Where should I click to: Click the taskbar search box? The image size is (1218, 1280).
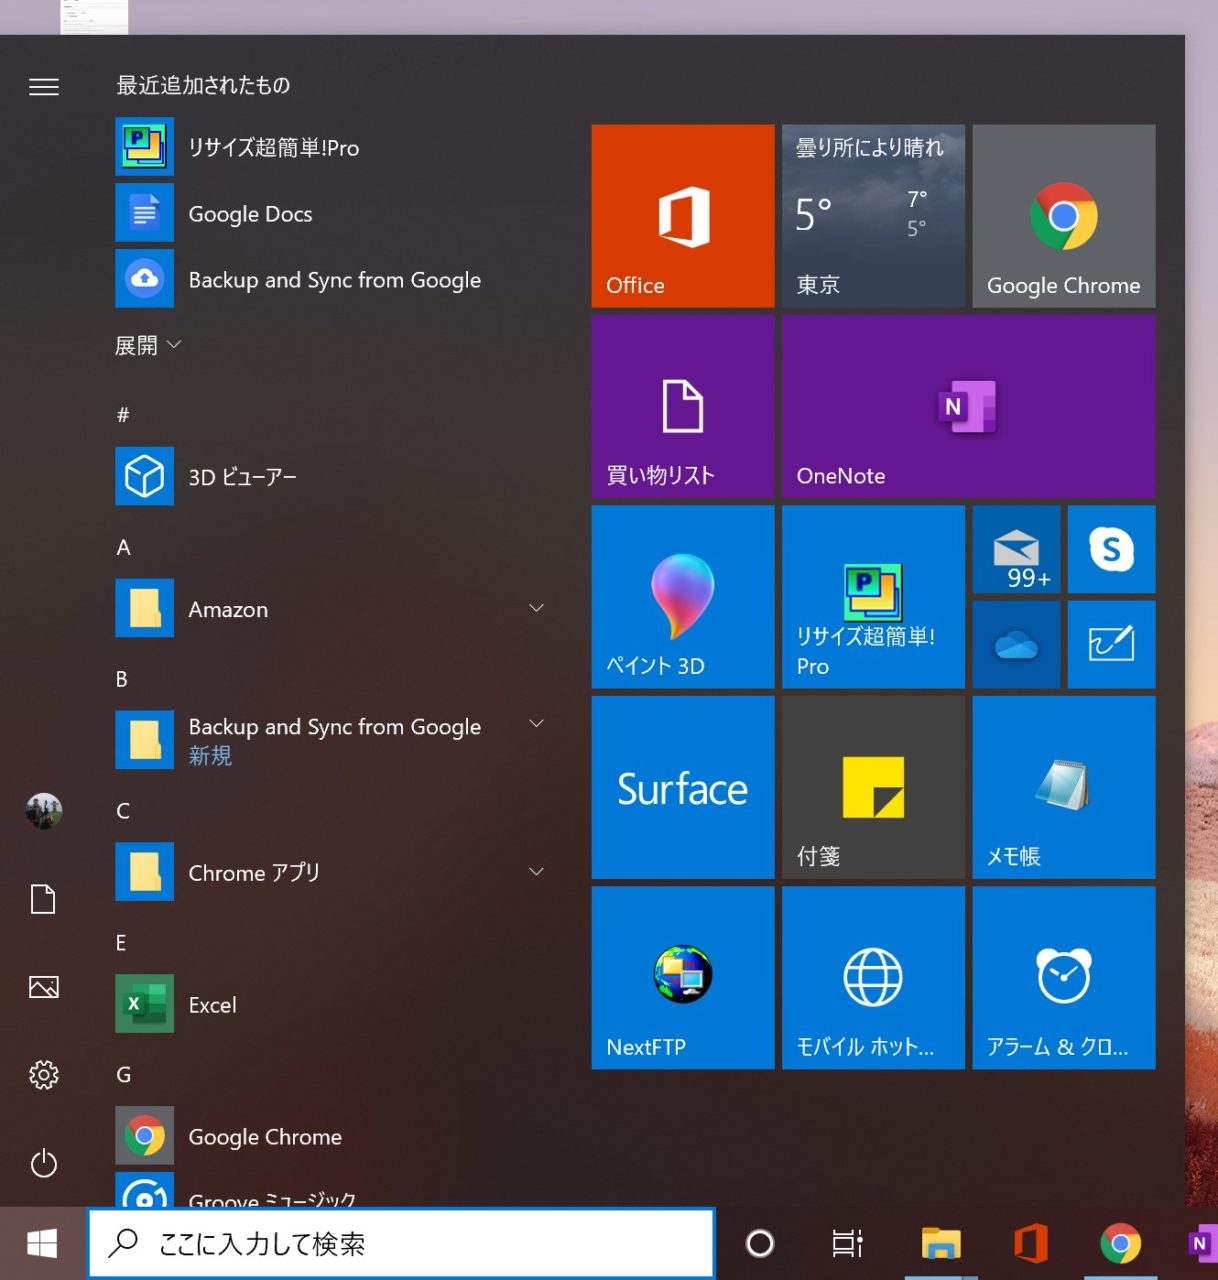click(x=402, y=1243)
